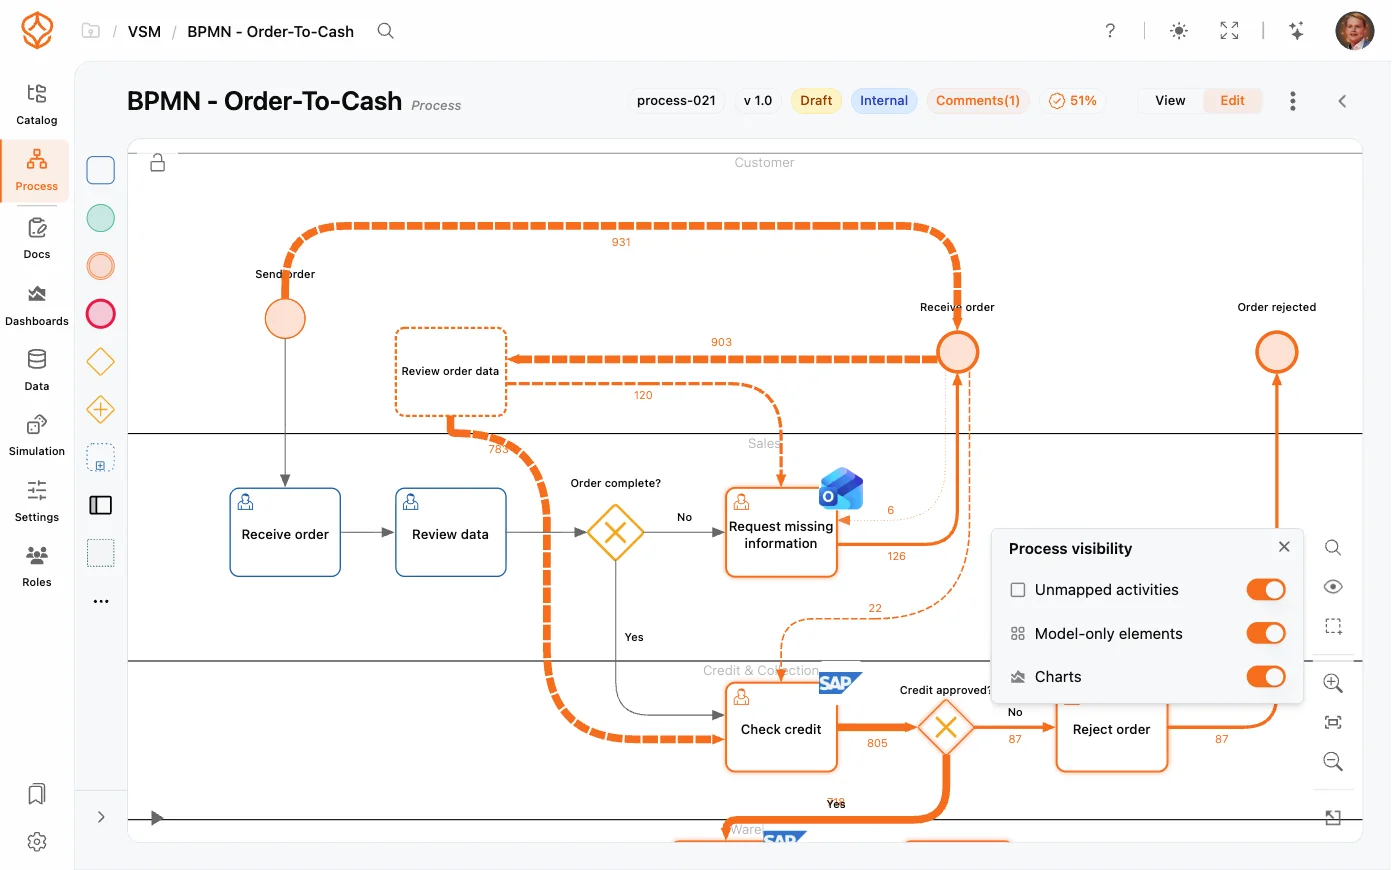Click the canvas search magnifier icon
The height and width of the screenshot is (870, 1392).
pos(1333,548)
